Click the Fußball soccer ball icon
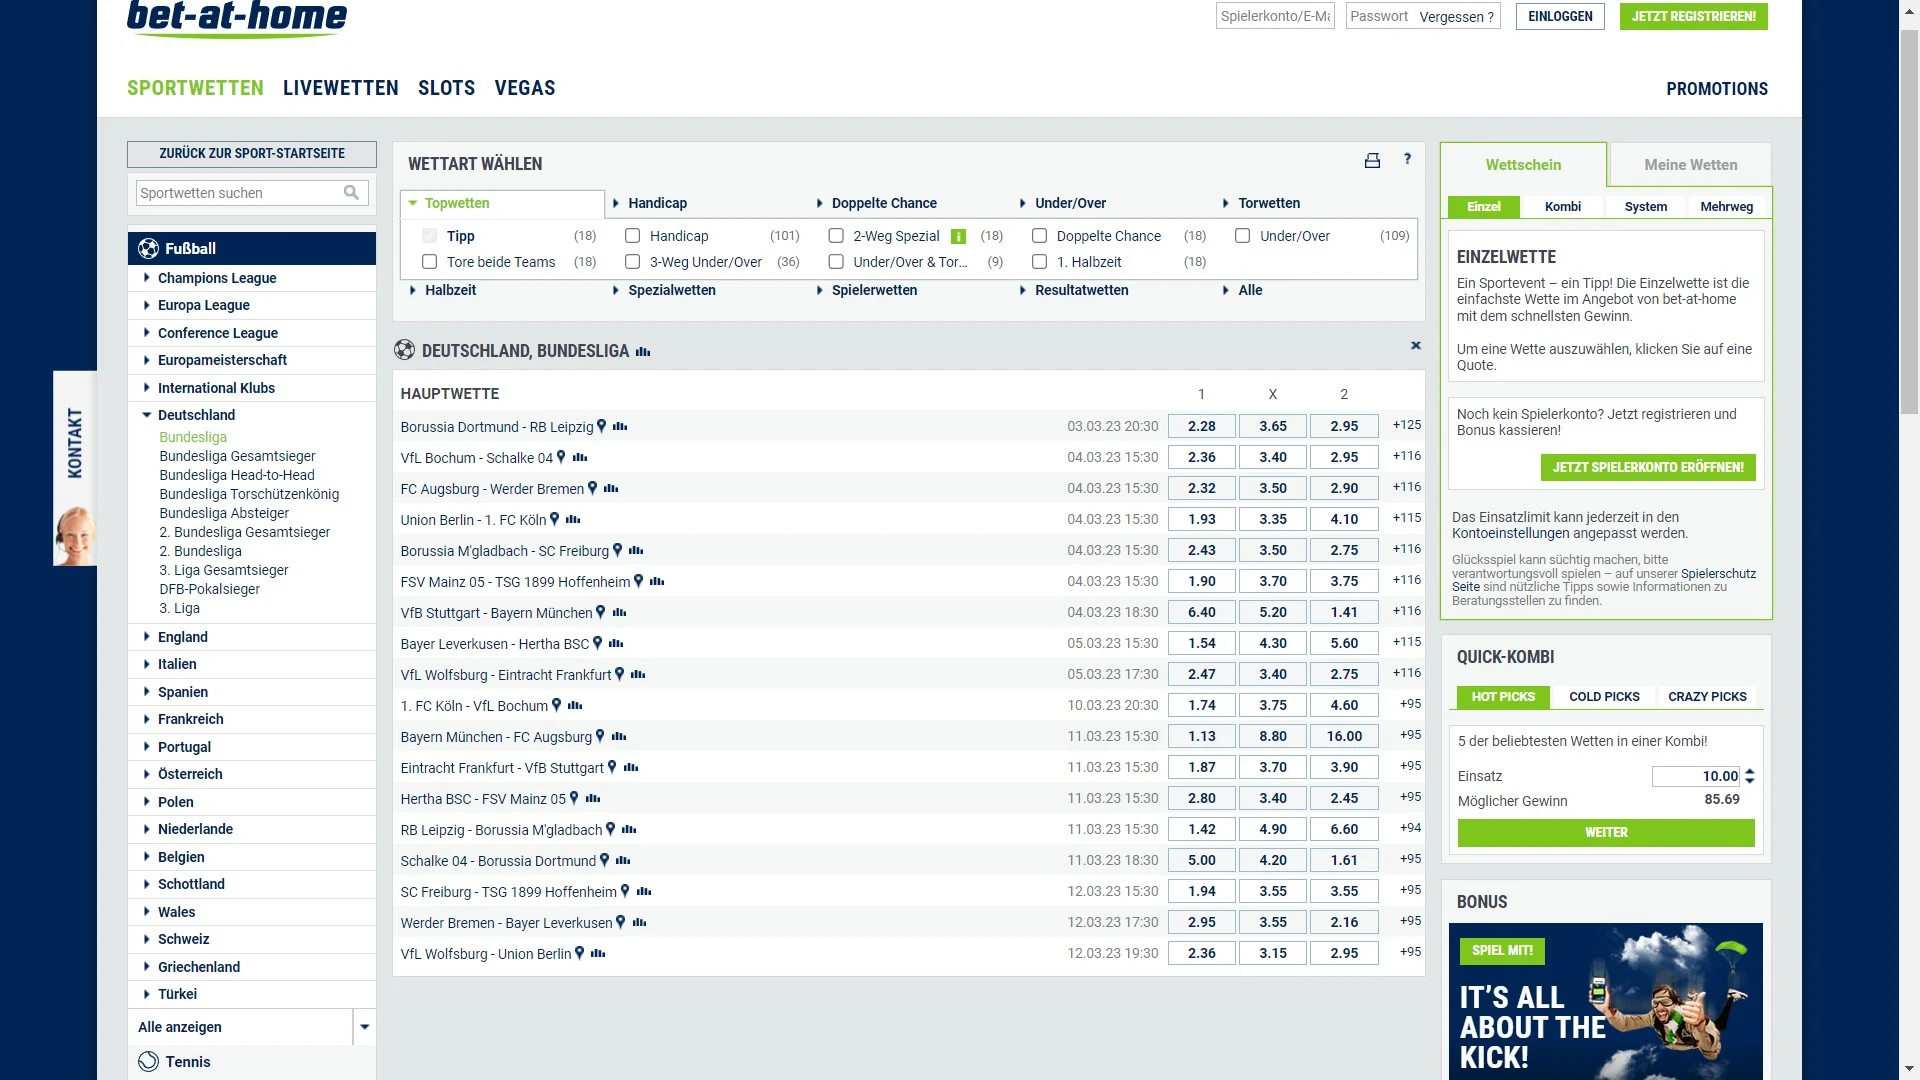Image resolution: width=1920 pixels, height=1080 pixels. pyautogui.click(x=149, y=248)
